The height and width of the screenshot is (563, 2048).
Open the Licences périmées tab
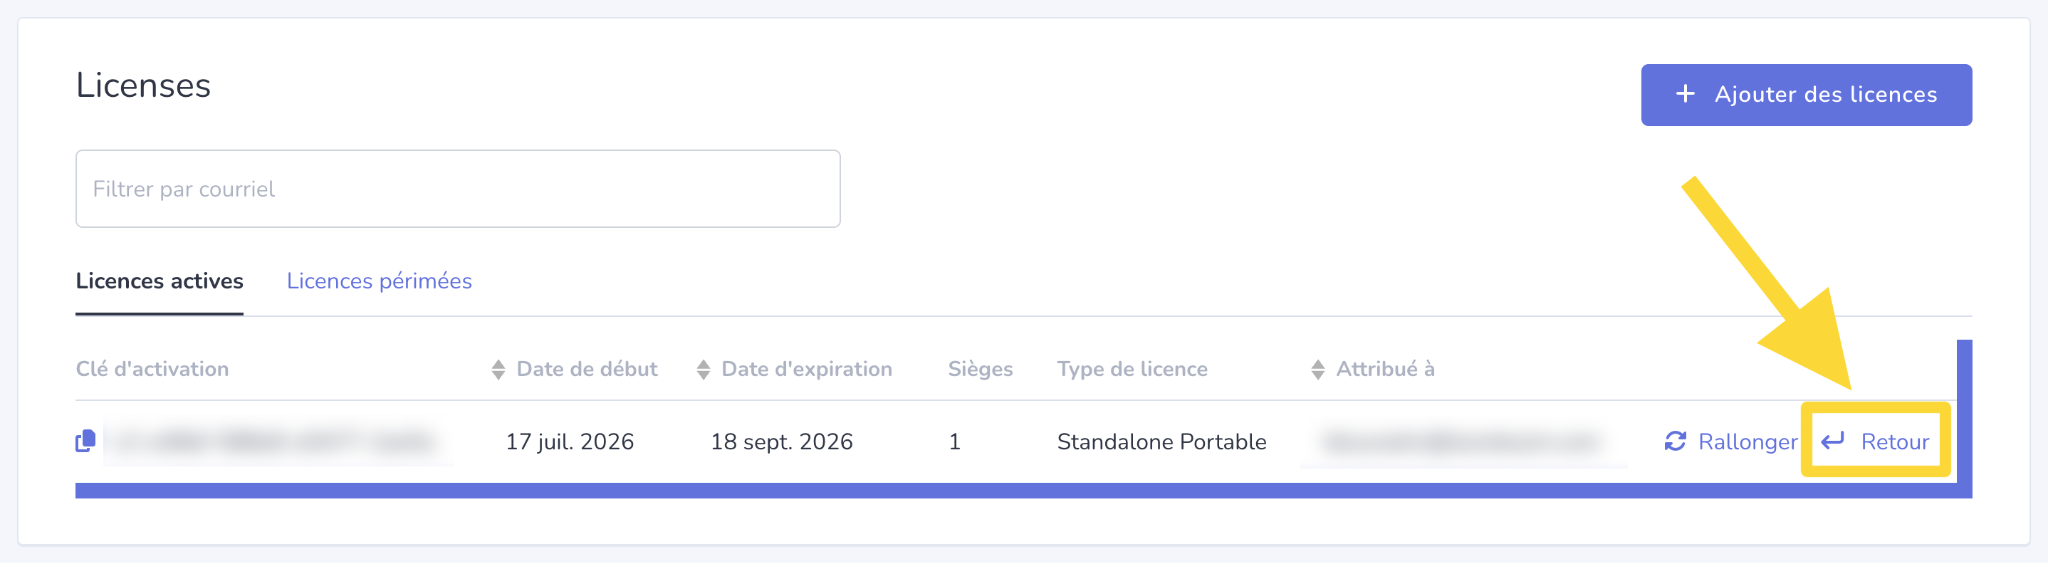[379, 281]
